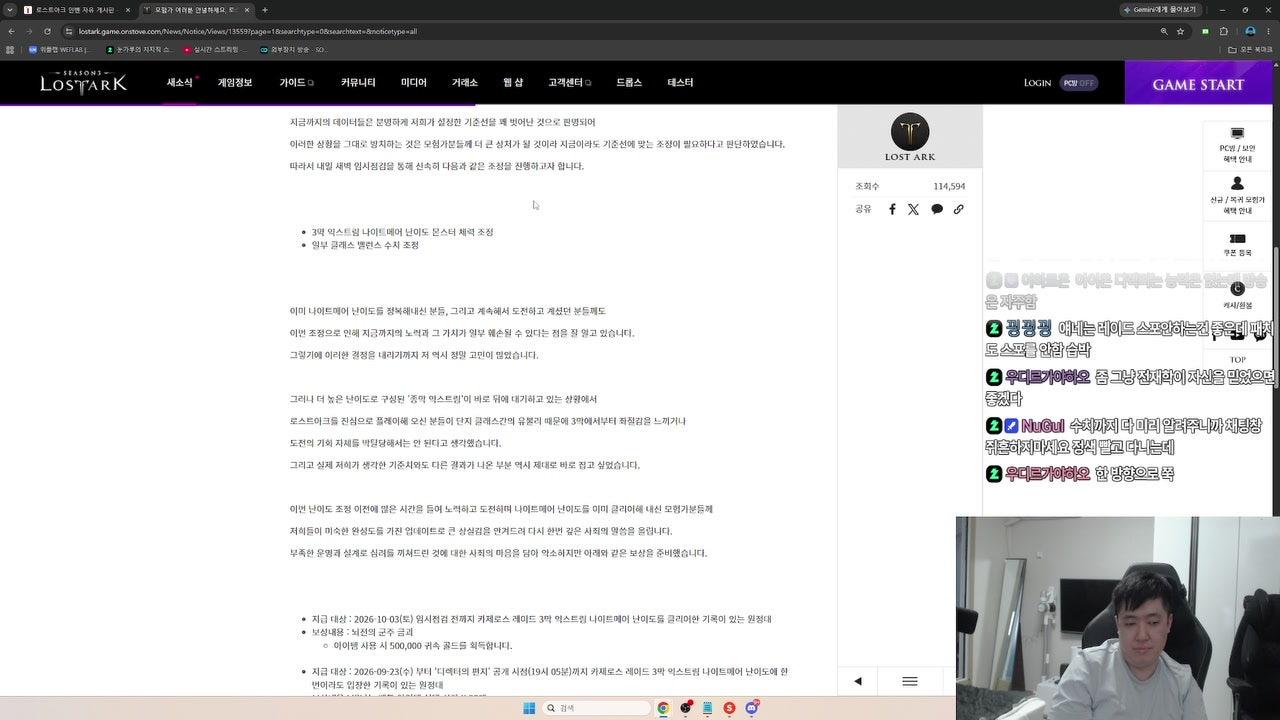Click the GAME START button
The height and width of the screenshot is (720, 1280).
pyautogui.click(x=1198, y=84)
